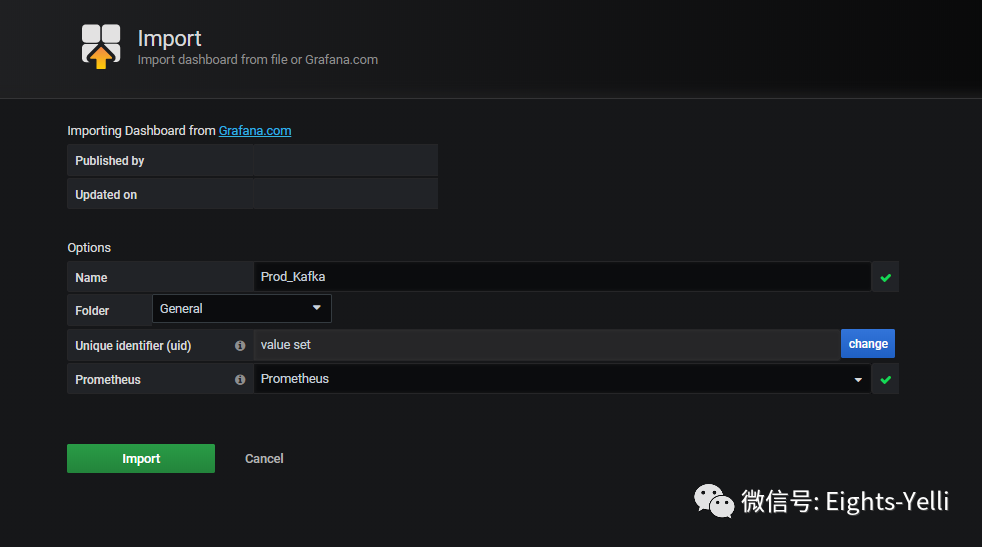This screenshot has height=547, width=982.
Task: Click info icon next to Unique identifier (uid)
Action: 240,346
